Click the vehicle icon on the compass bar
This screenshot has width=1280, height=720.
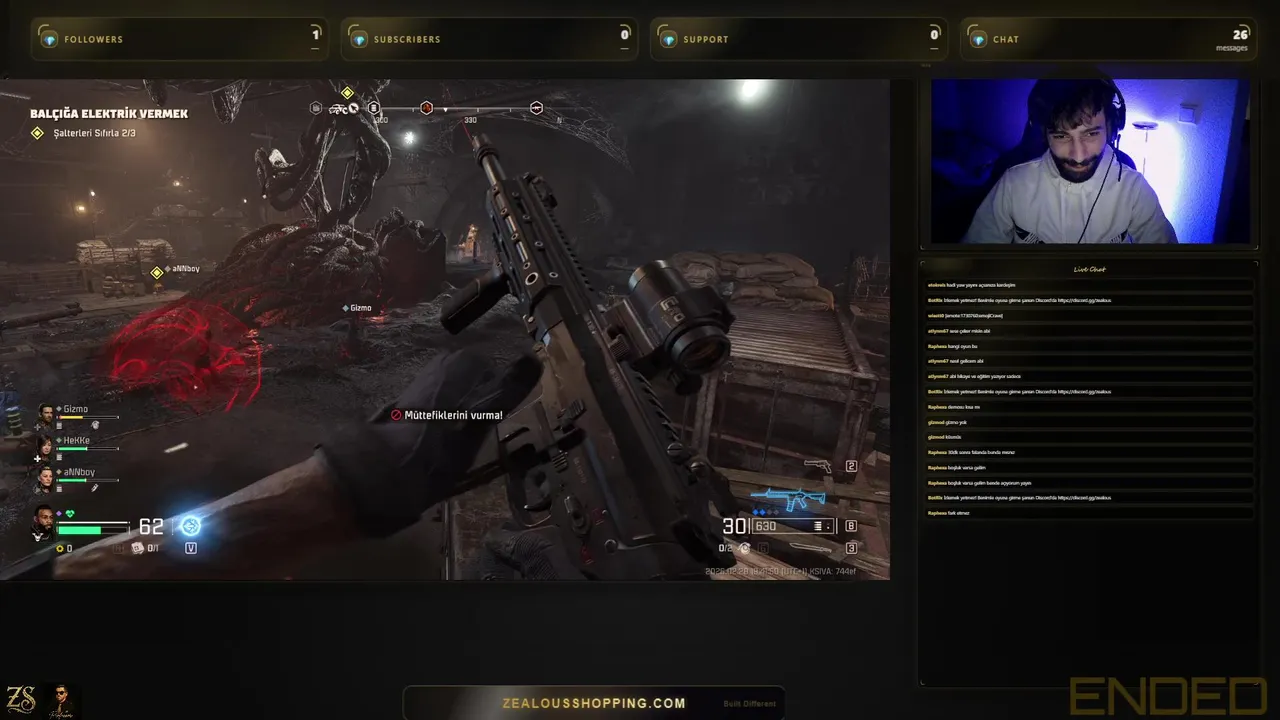[x=340, y=108]
